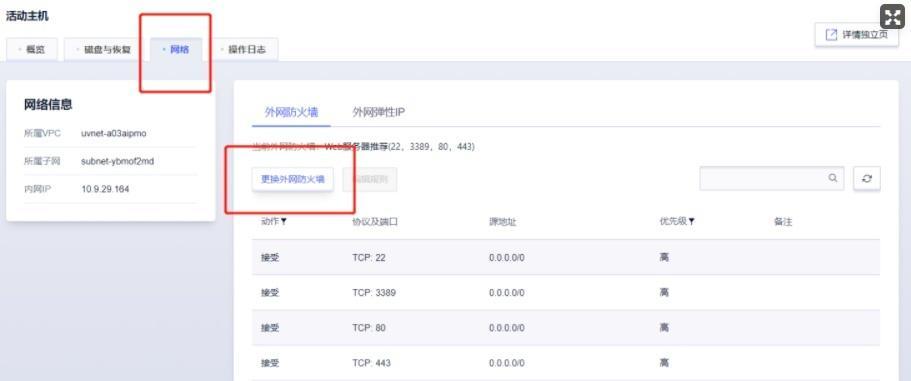This screenshot has height=381, width=911.
Task: Click the 源地址 column header
Action: pos(503,222)
